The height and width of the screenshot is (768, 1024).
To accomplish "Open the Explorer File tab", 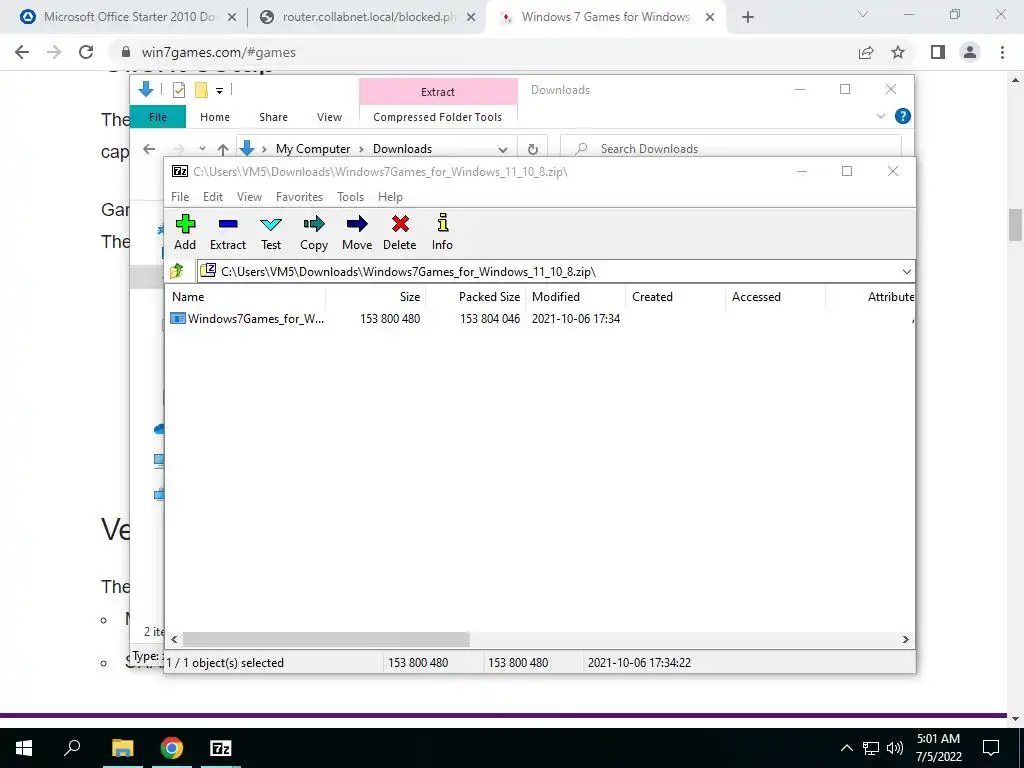I will (158, 117).
